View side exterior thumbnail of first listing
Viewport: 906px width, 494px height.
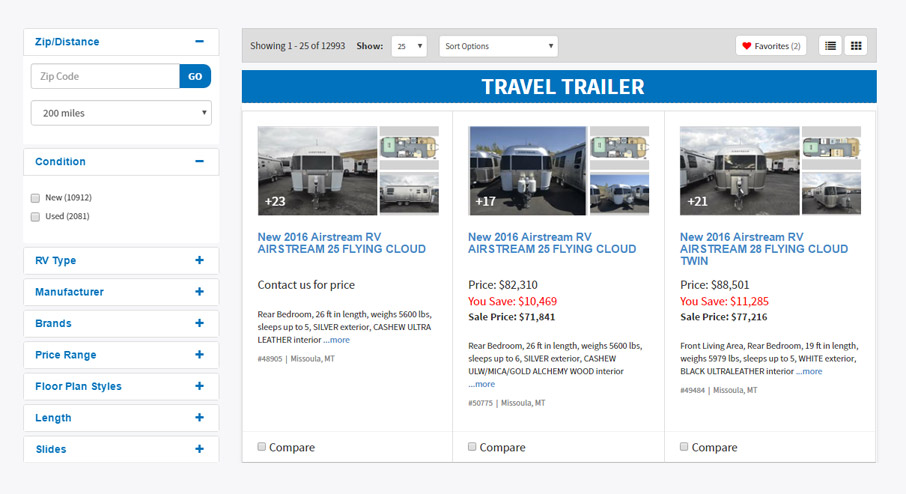(409, 194)
